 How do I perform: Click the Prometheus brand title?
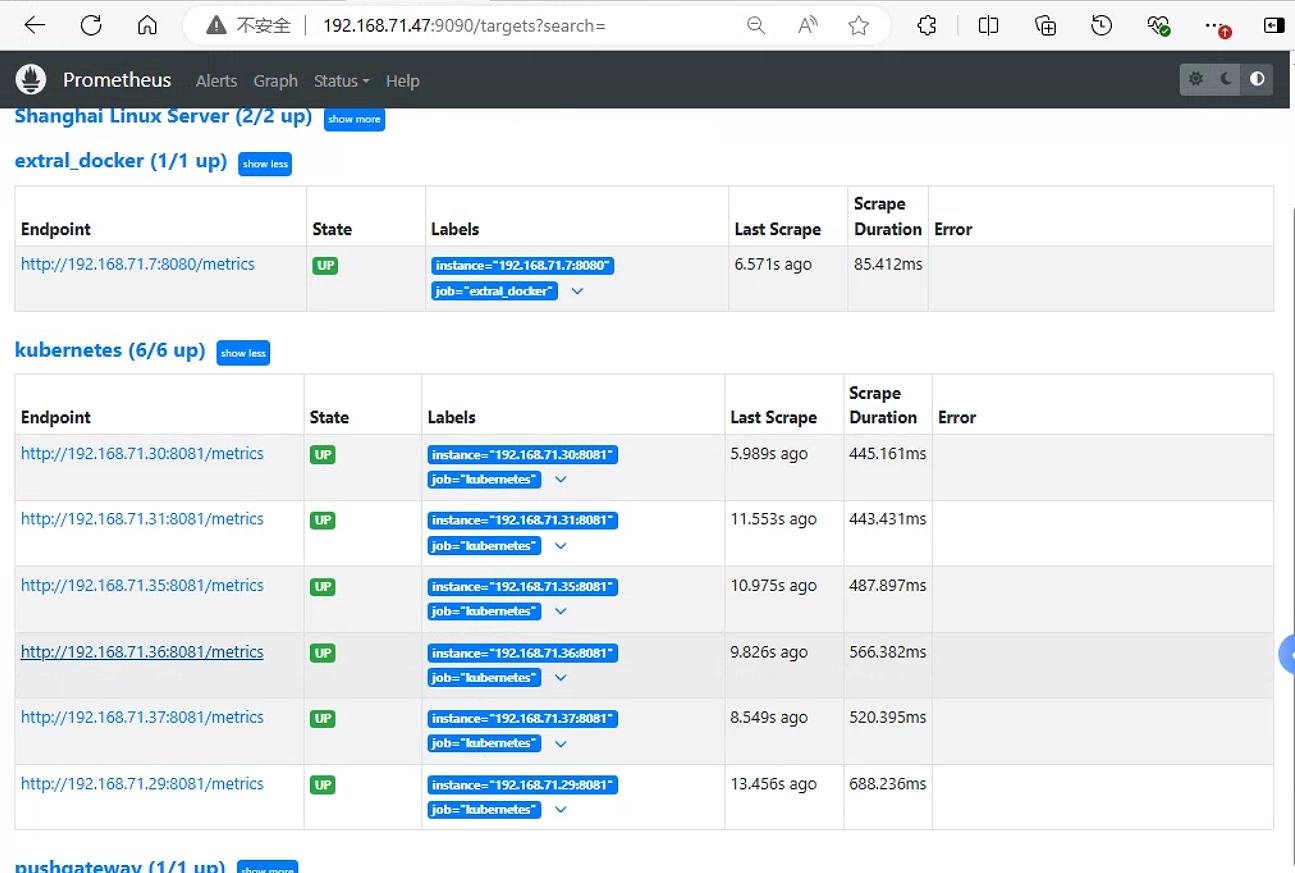(117, 80)
